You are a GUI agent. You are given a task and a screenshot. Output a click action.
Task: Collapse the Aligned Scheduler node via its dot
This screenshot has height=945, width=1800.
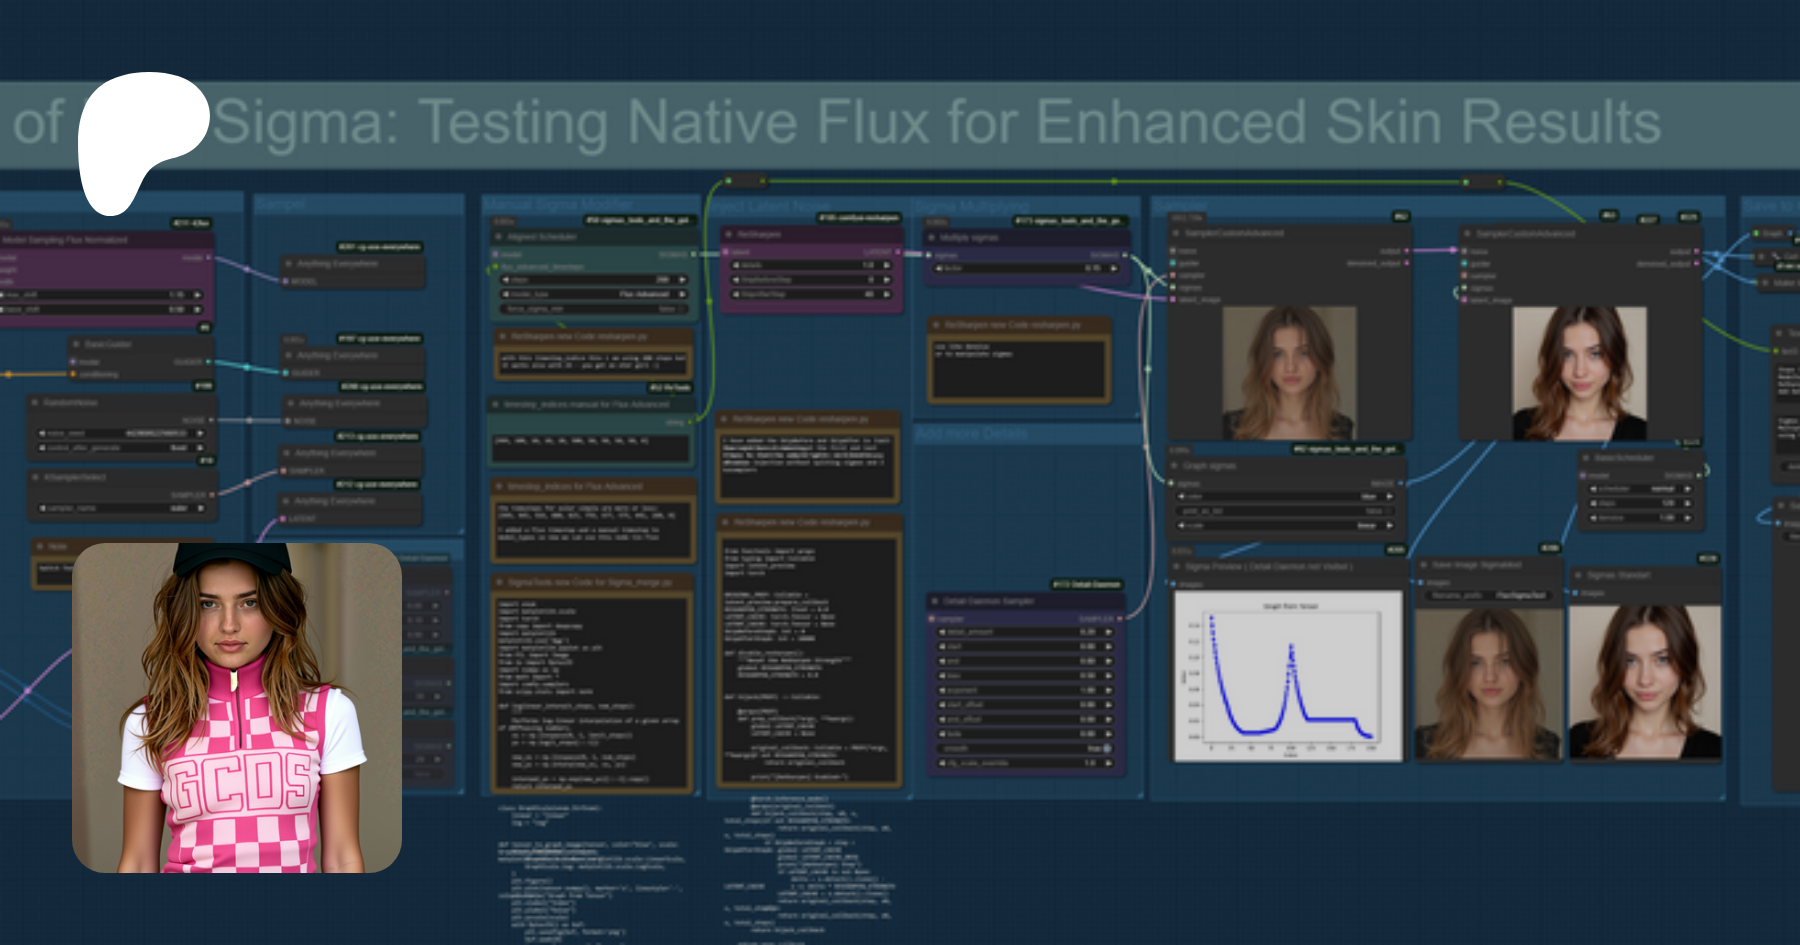coord(498,237)
